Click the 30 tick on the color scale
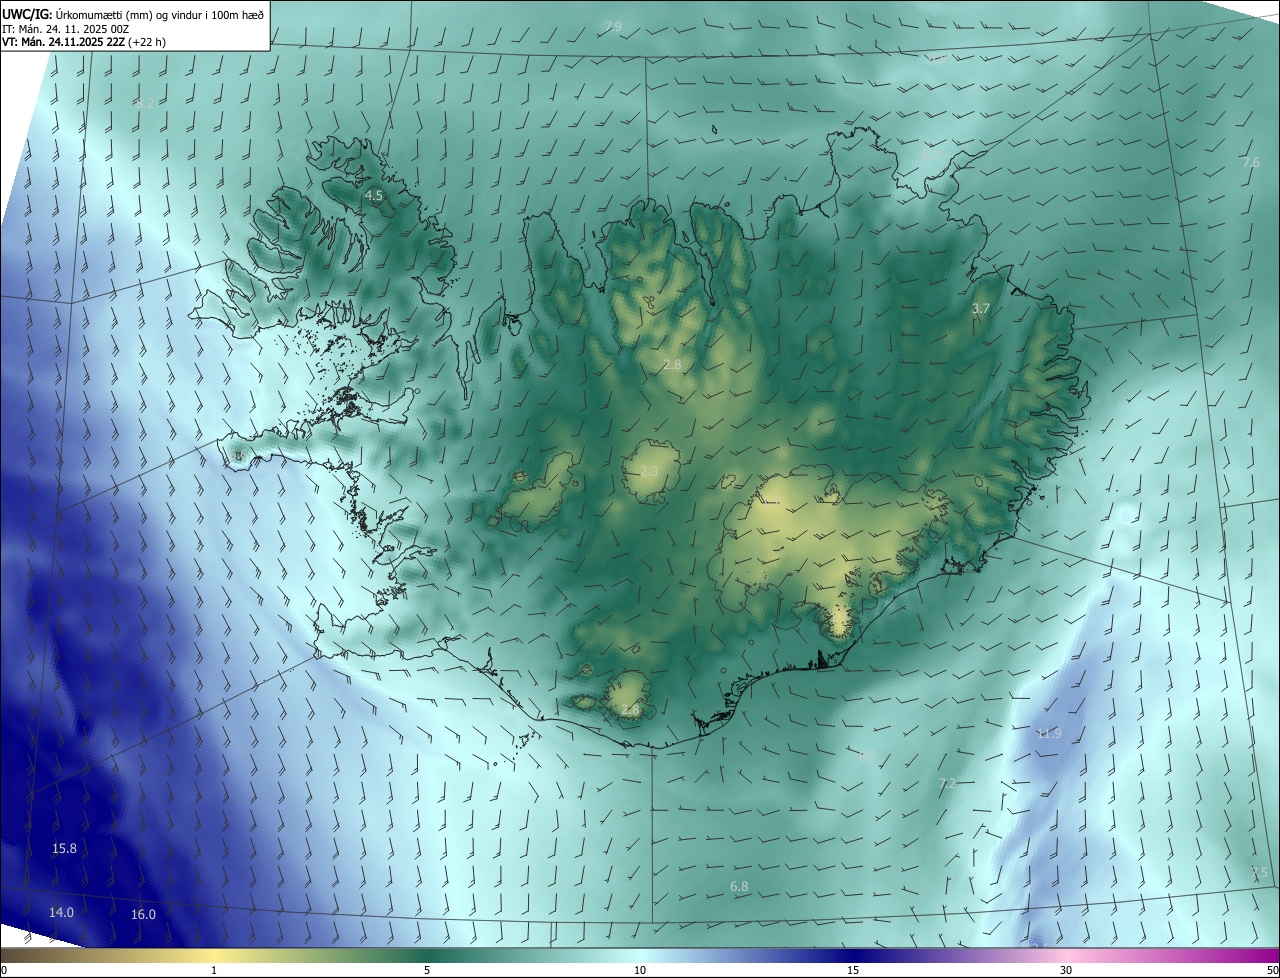 1066,970
